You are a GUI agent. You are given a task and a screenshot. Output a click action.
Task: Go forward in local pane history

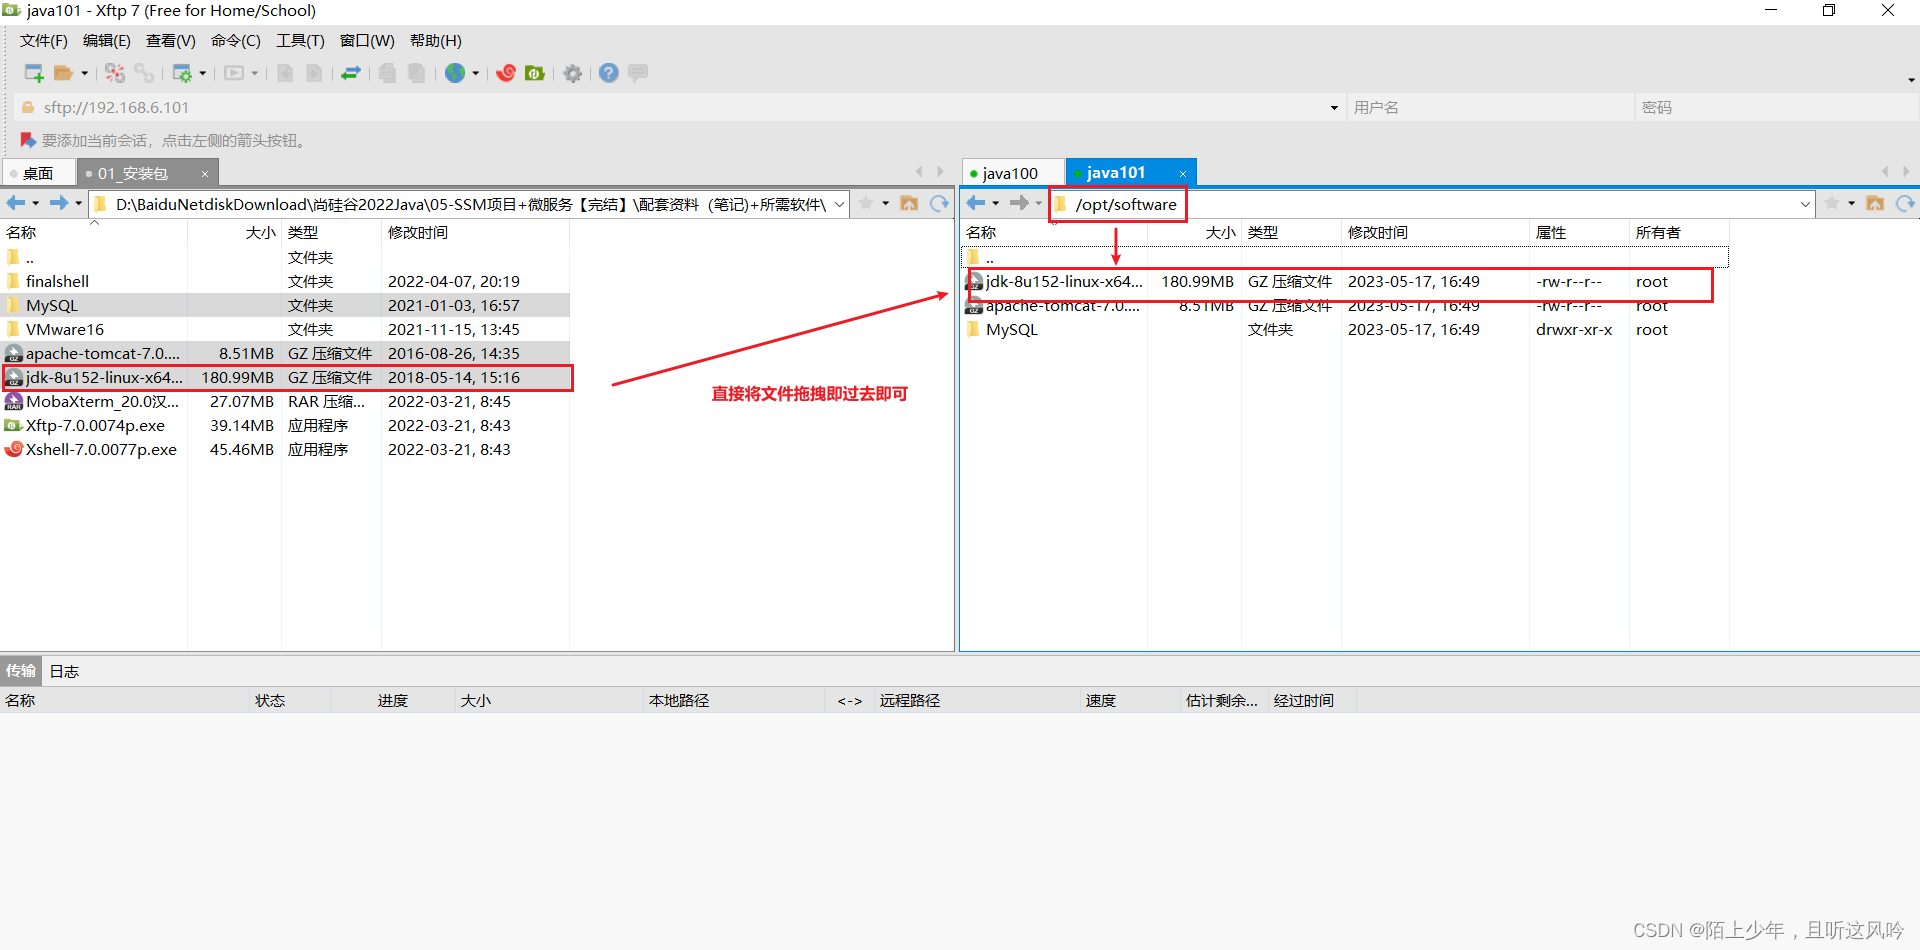tap(59, 203)
